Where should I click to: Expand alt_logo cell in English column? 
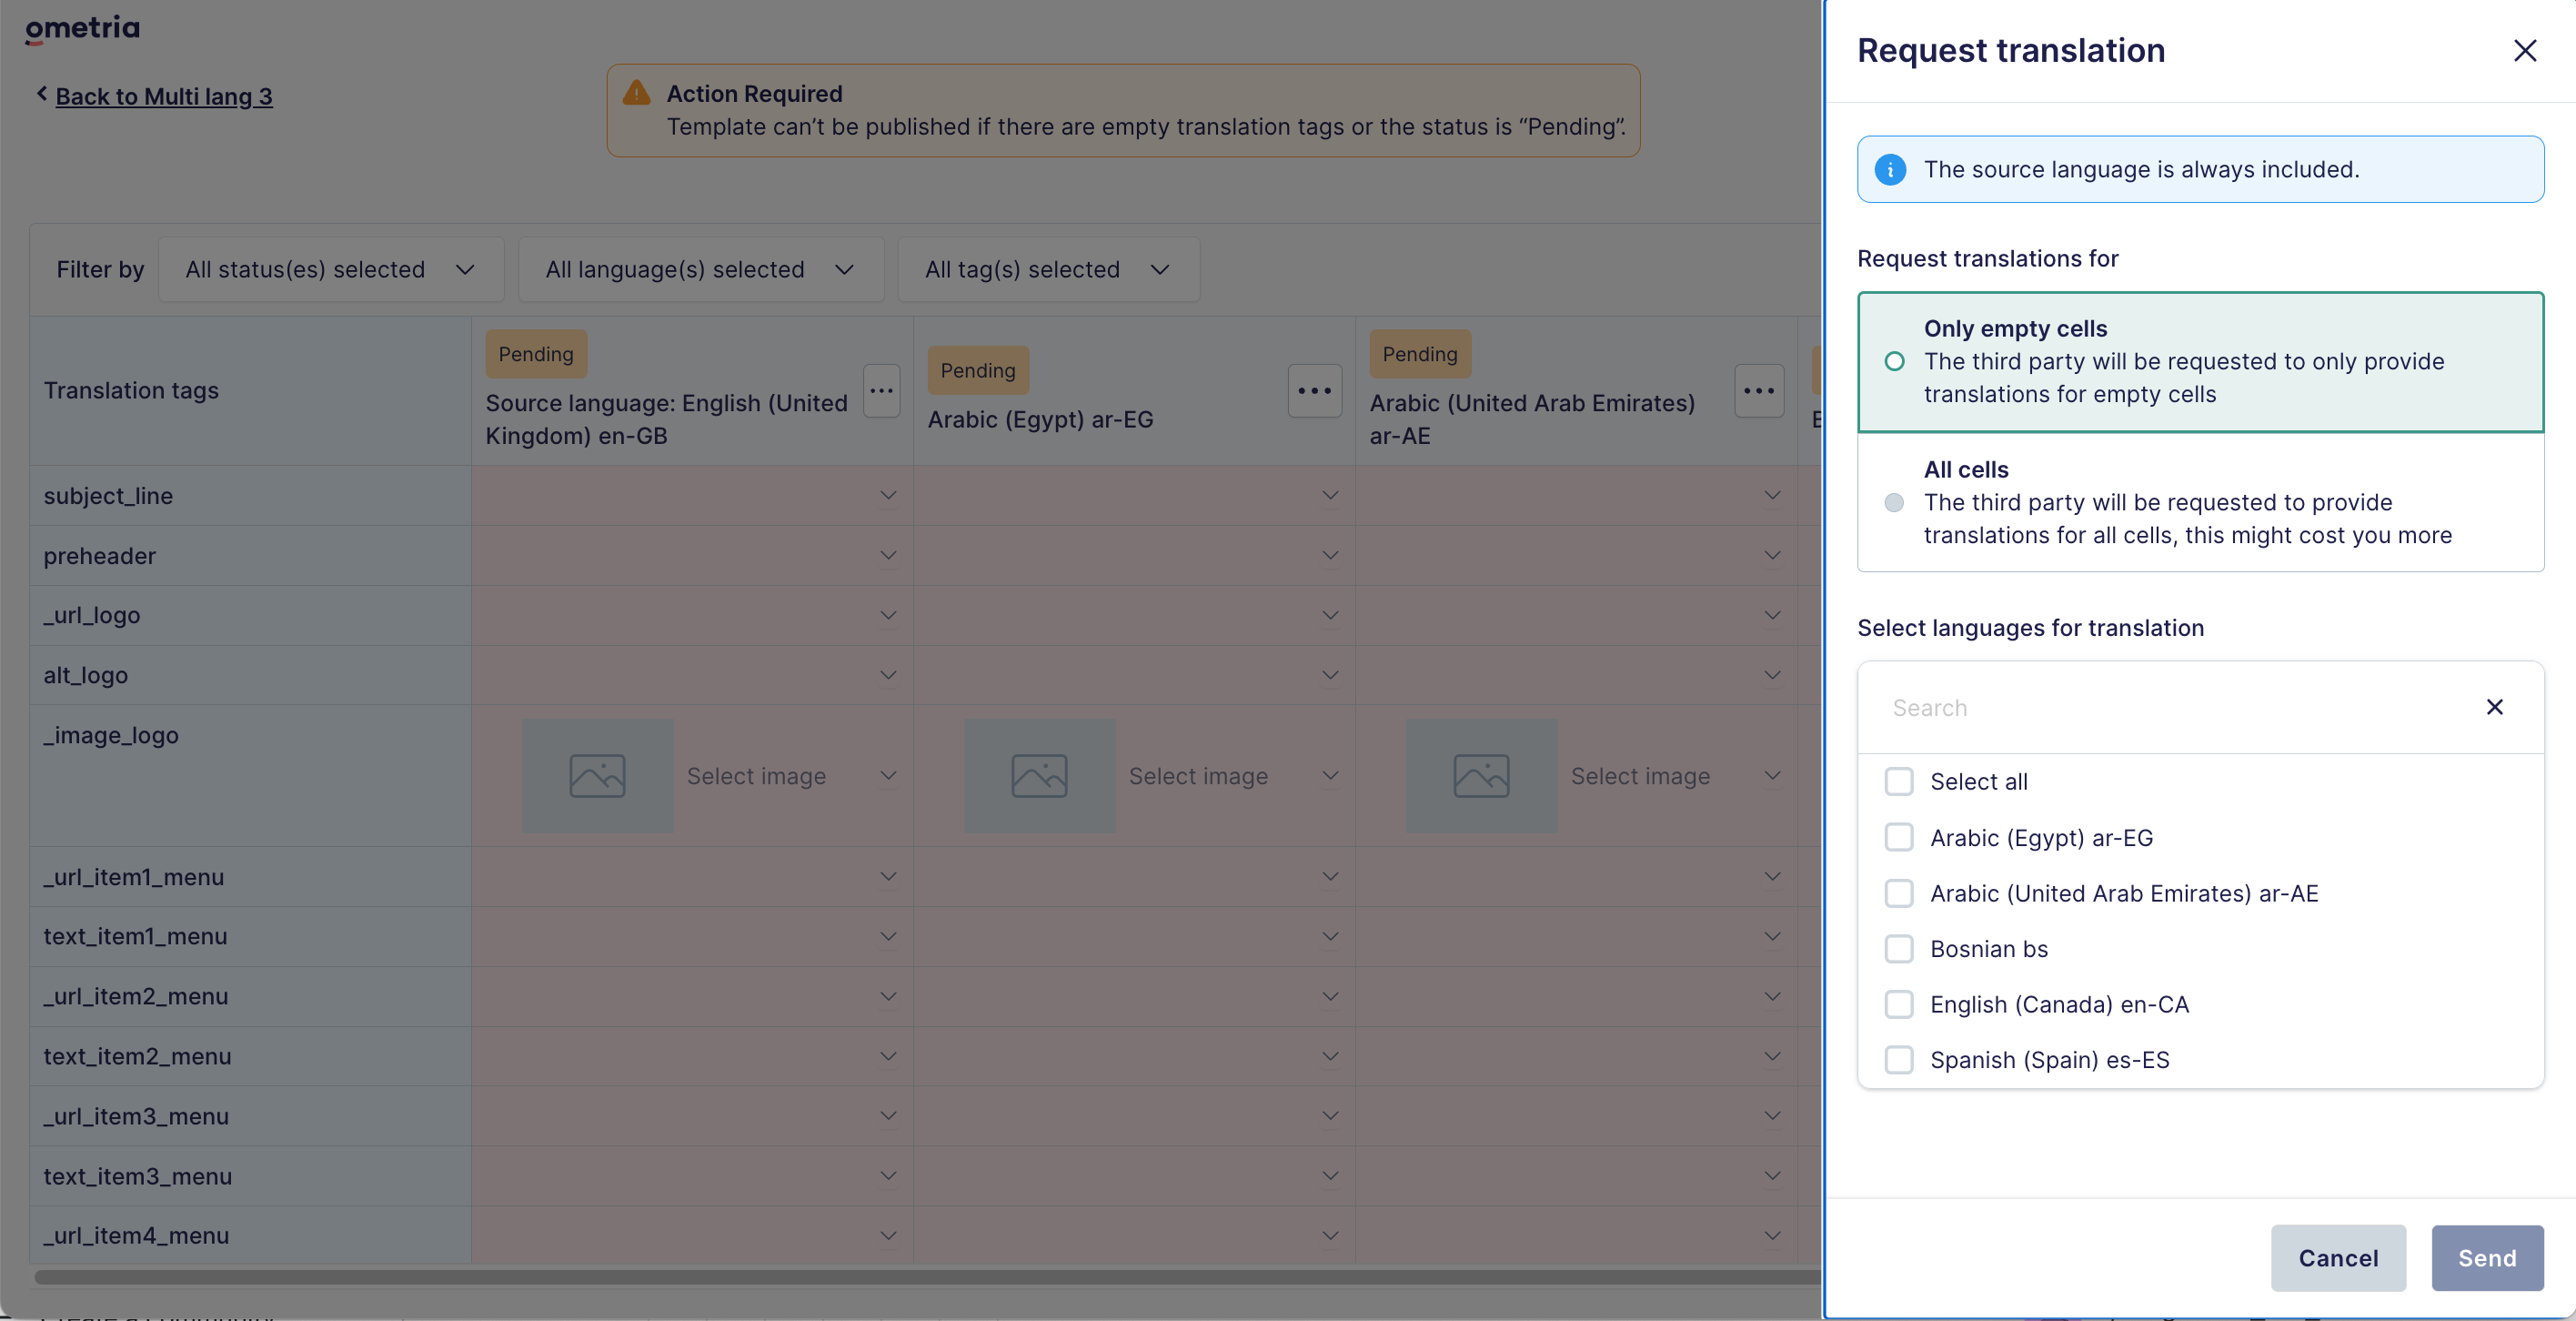coord(887,675)
